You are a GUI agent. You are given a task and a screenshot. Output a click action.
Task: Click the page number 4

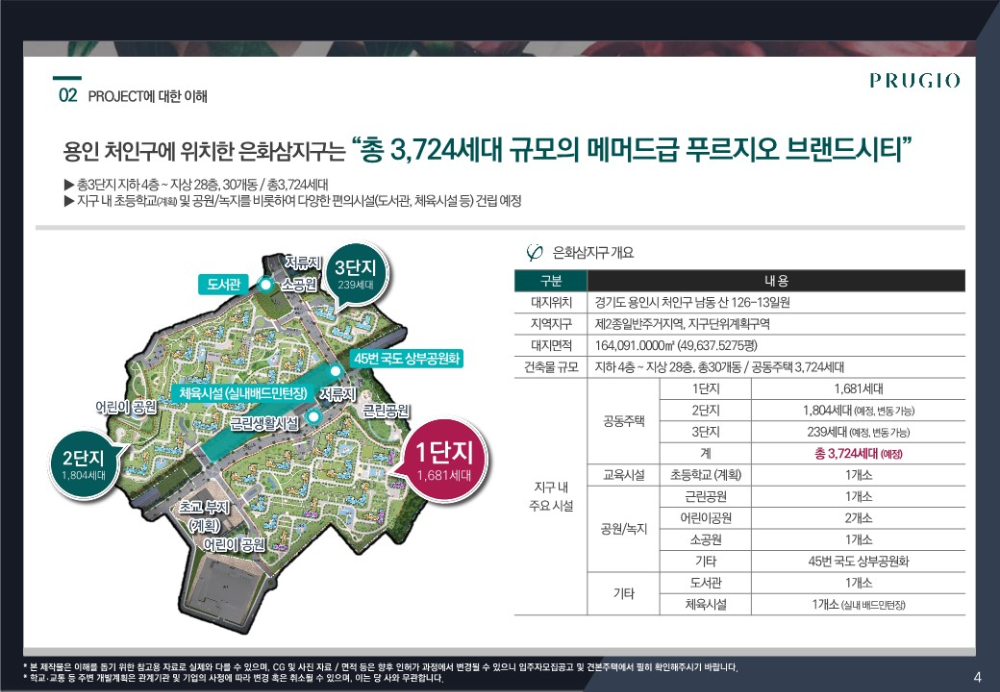coord(978,677)
